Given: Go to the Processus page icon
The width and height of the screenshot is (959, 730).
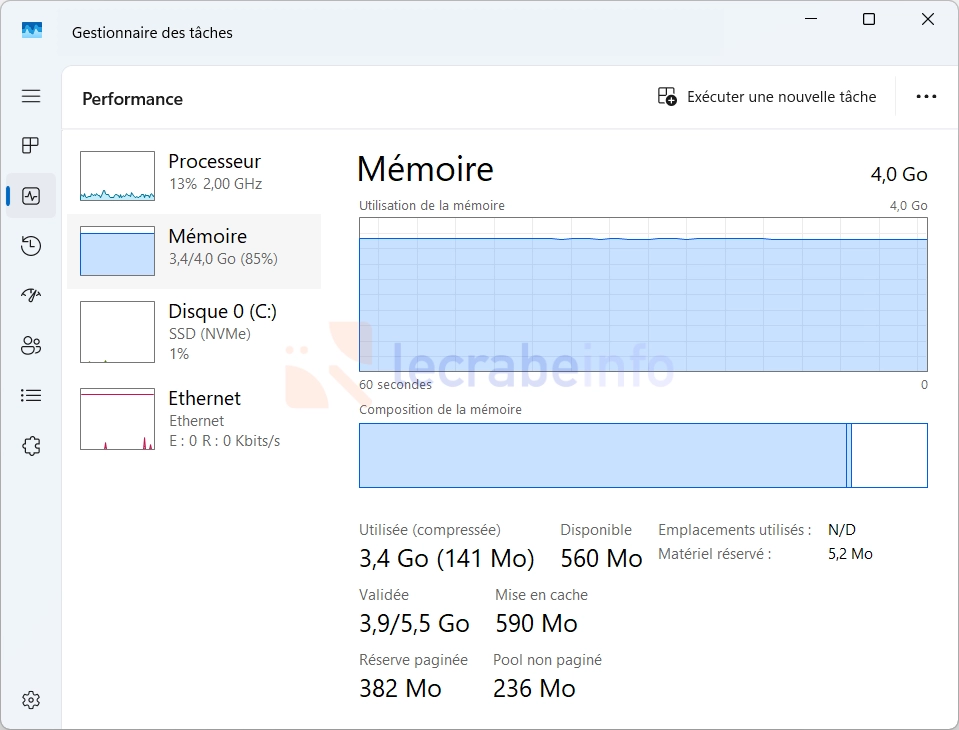Looking at the screenshot, I should tap(31, 146).
